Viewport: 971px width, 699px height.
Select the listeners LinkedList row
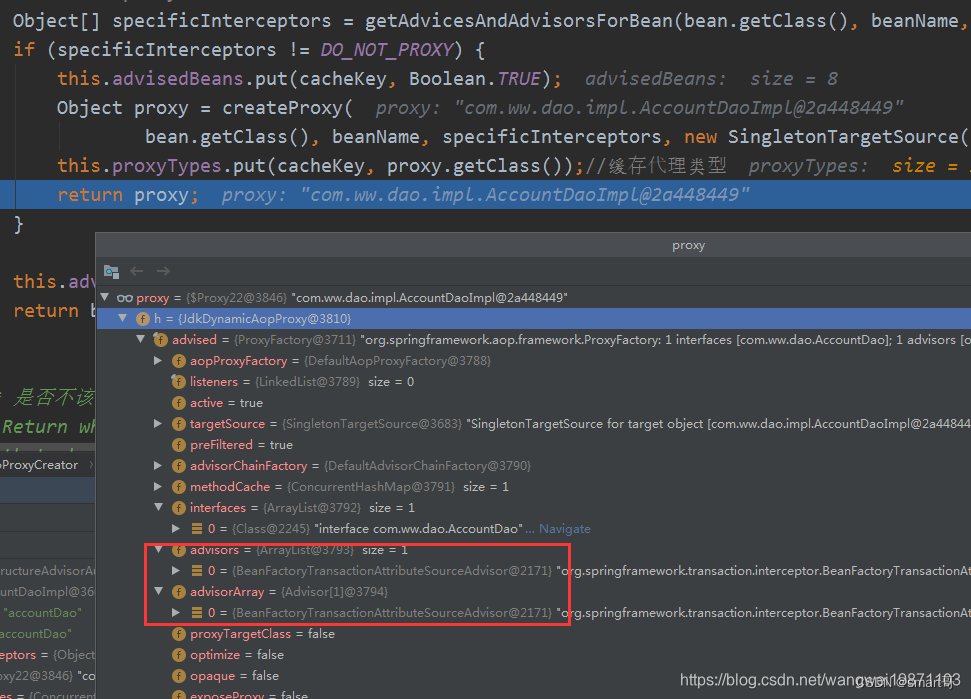(534, 382)
